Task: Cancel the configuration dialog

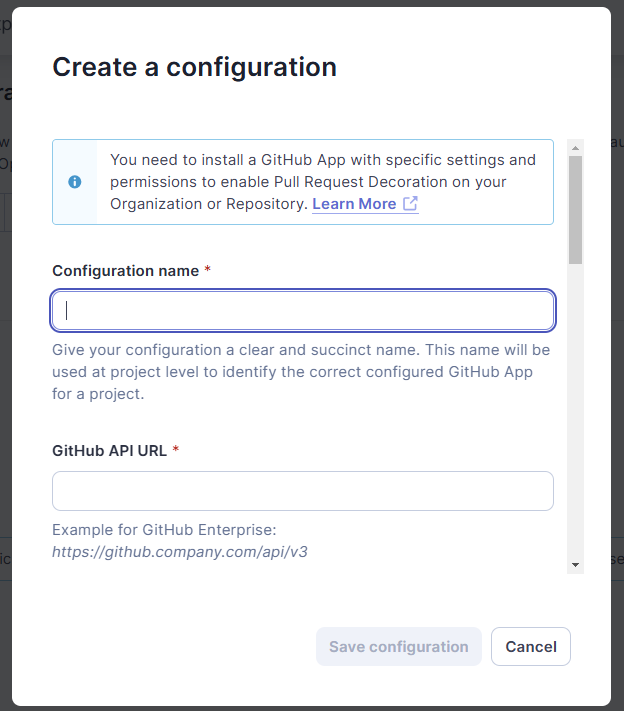Action: 531,647
